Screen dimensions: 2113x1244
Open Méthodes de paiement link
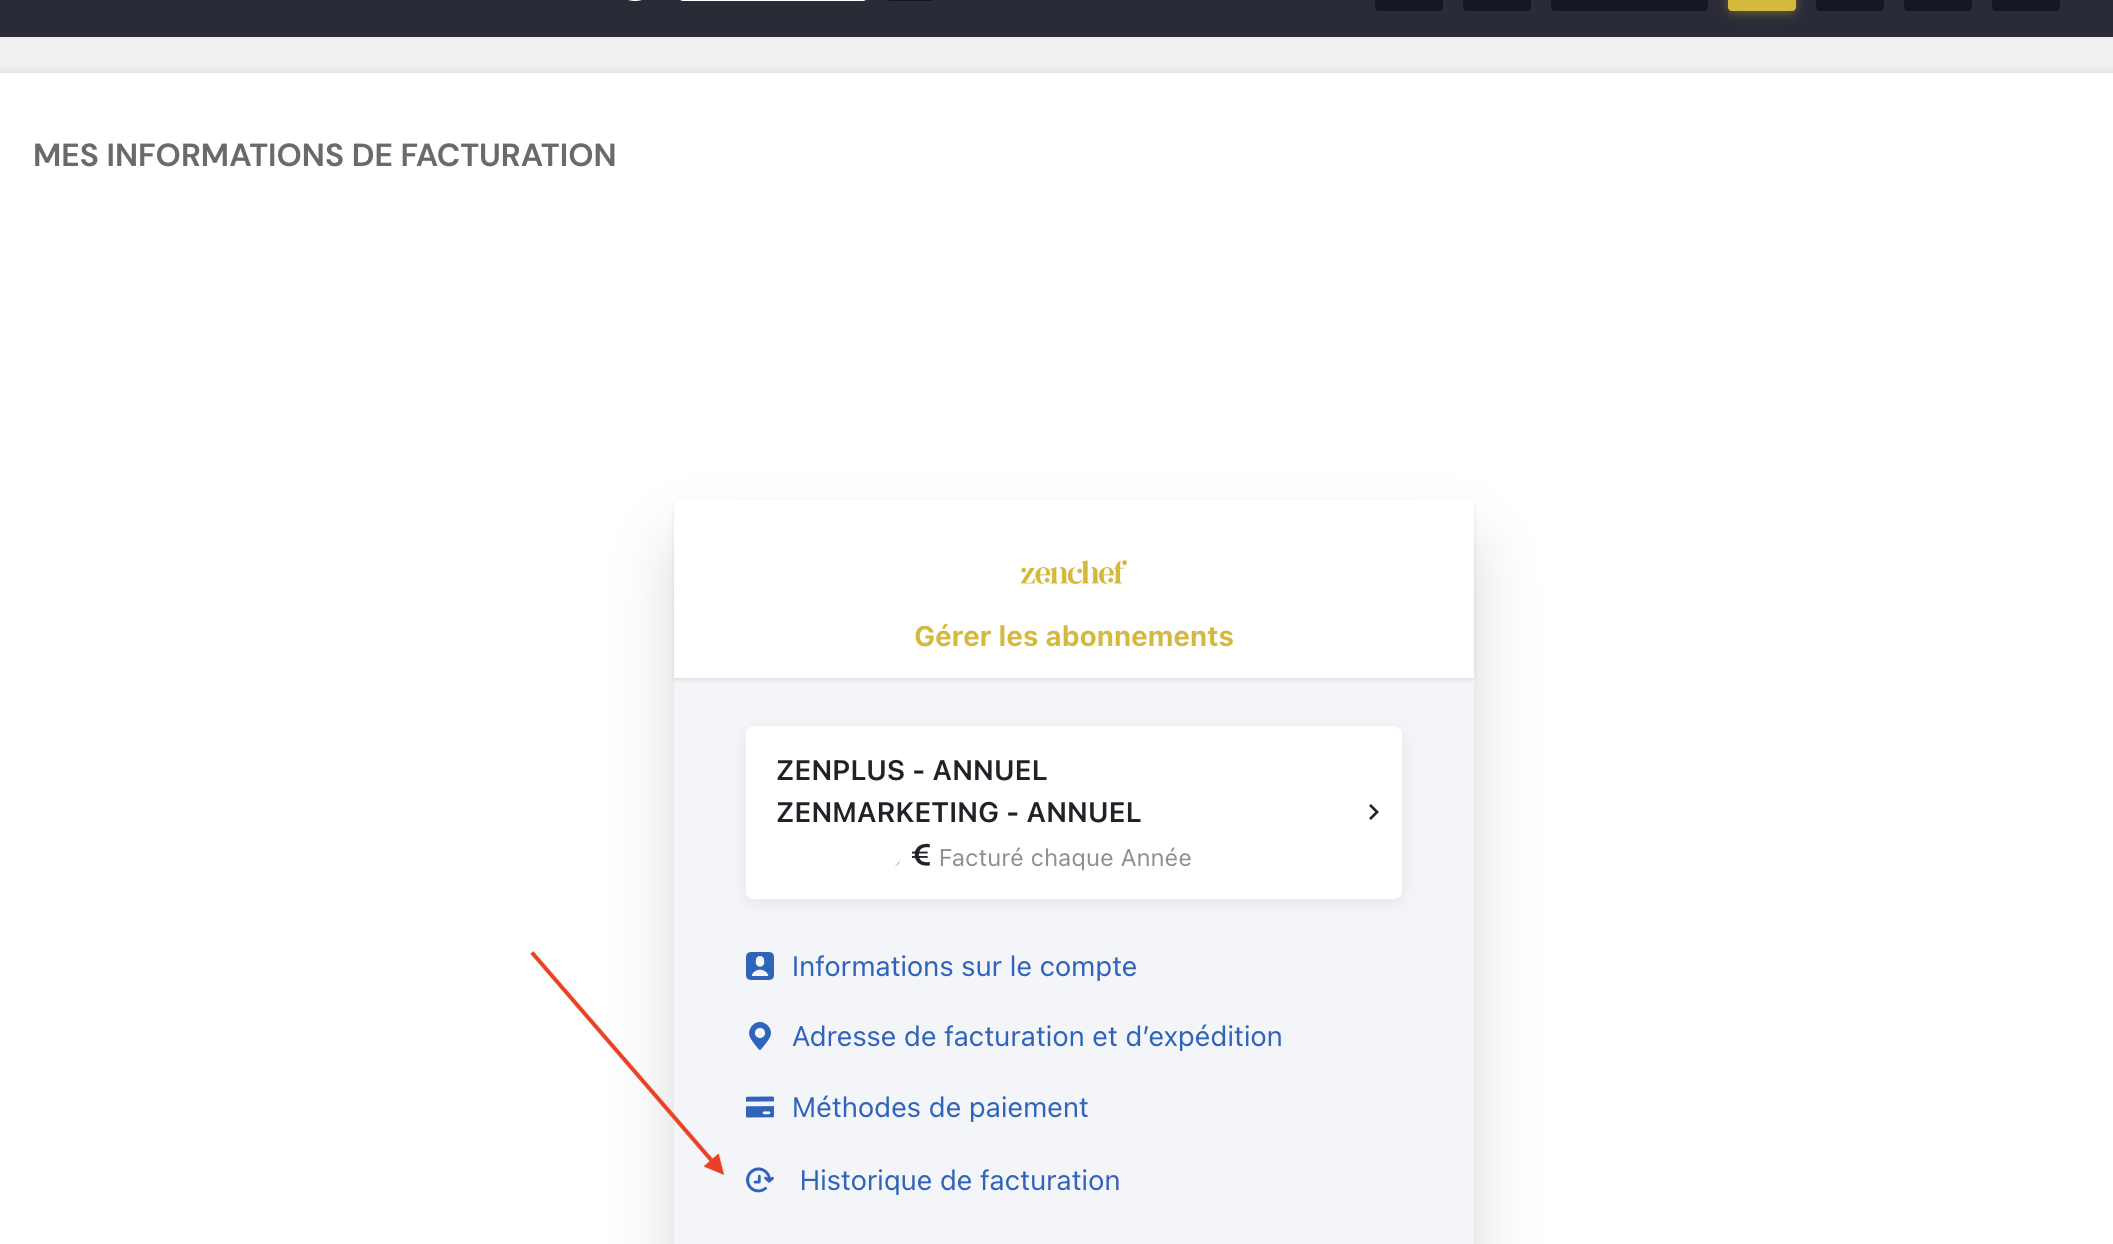point(940,1107)
